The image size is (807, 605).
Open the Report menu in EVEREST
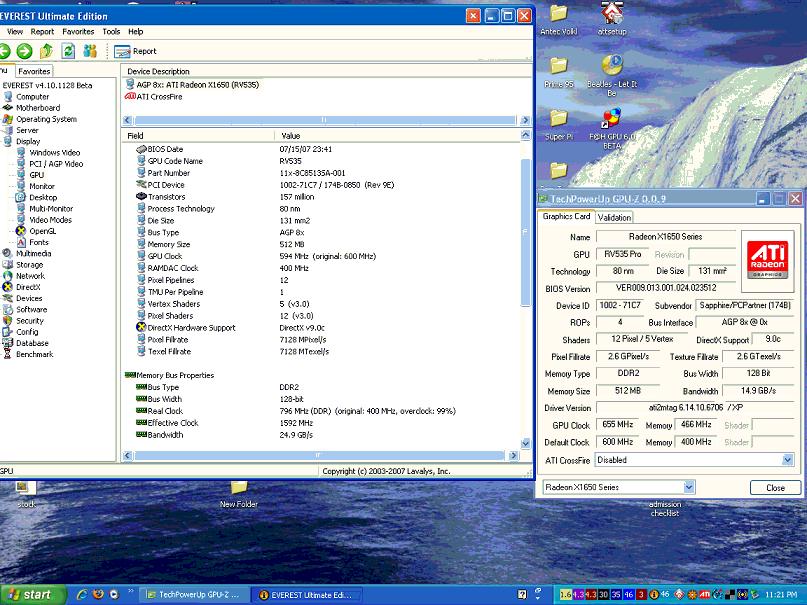[42, 31]
